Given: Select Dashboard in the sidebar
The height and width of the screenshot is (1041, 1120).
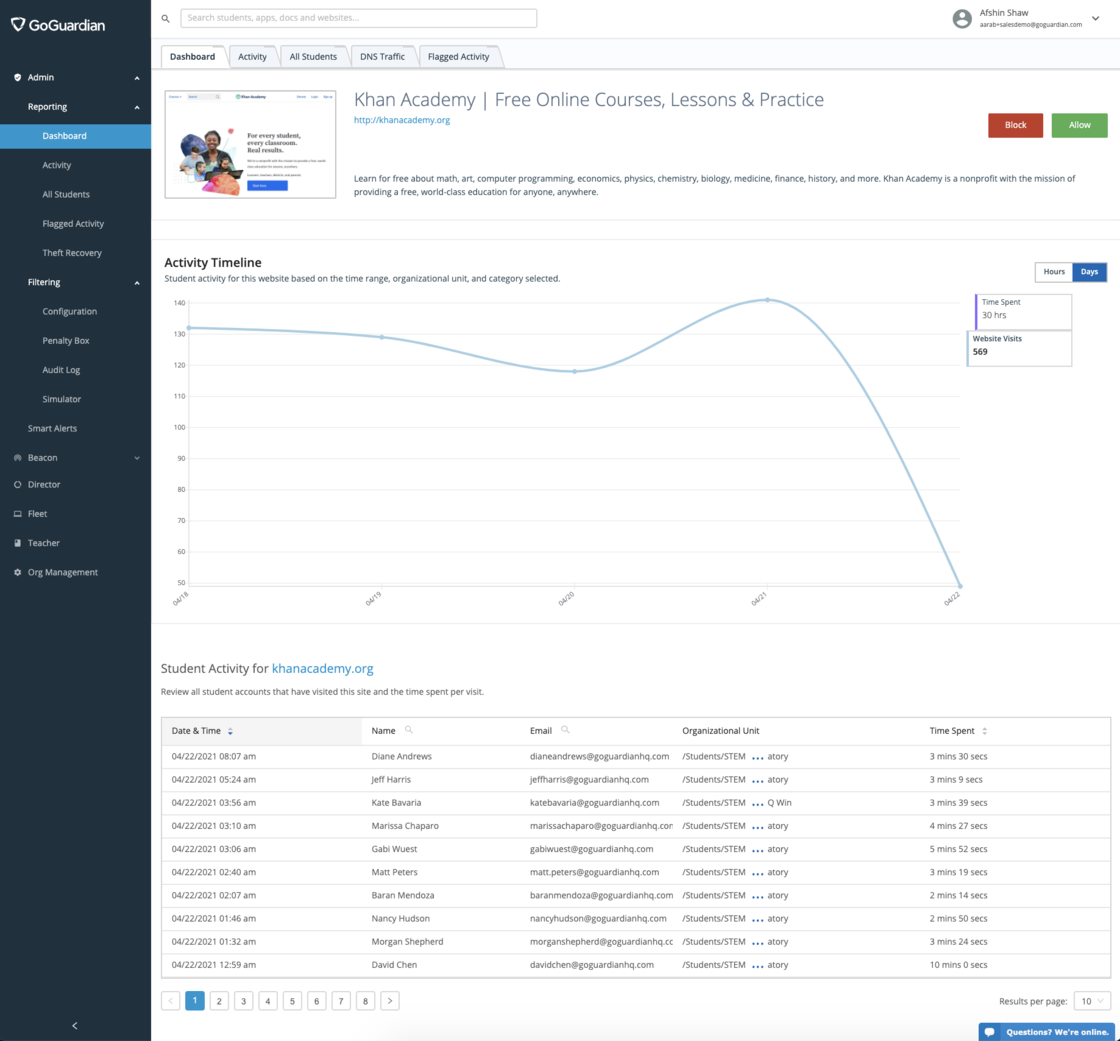Looking at the screenshot, I should click(76, 136).
